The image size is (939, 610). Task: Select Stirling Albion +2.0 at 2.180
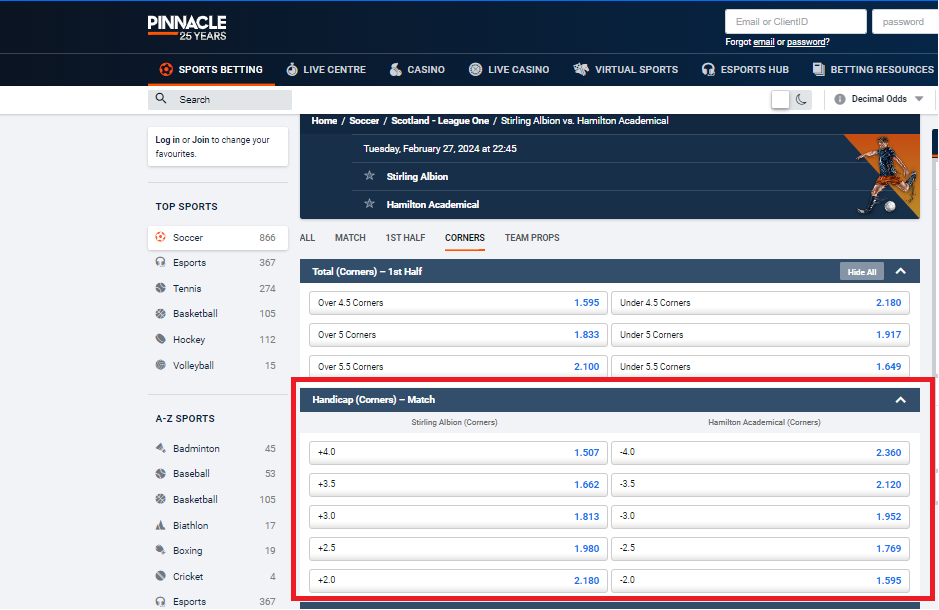tap(458, 580)
